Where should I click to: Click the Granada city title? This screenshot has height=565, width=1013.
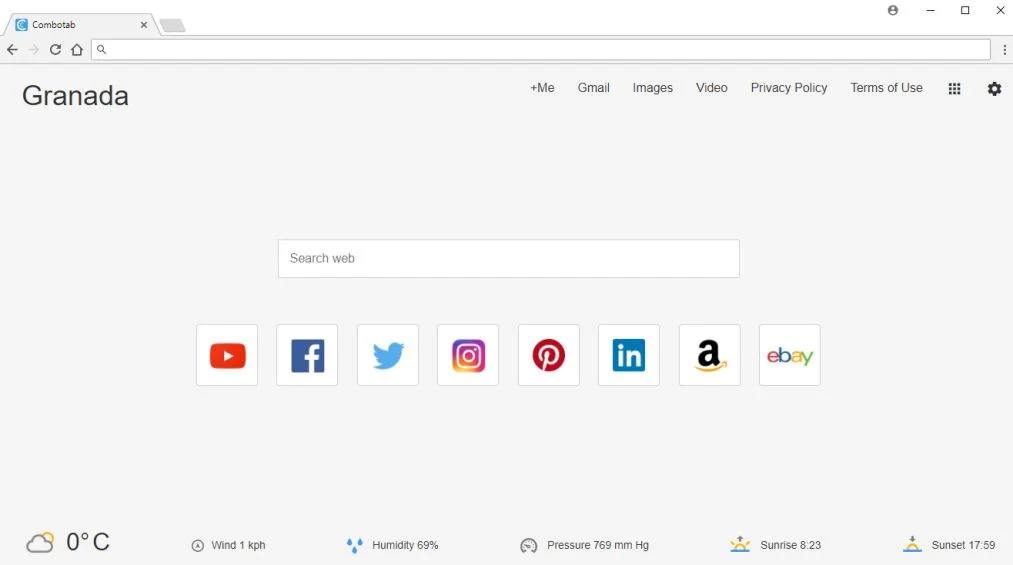(76, 96)
